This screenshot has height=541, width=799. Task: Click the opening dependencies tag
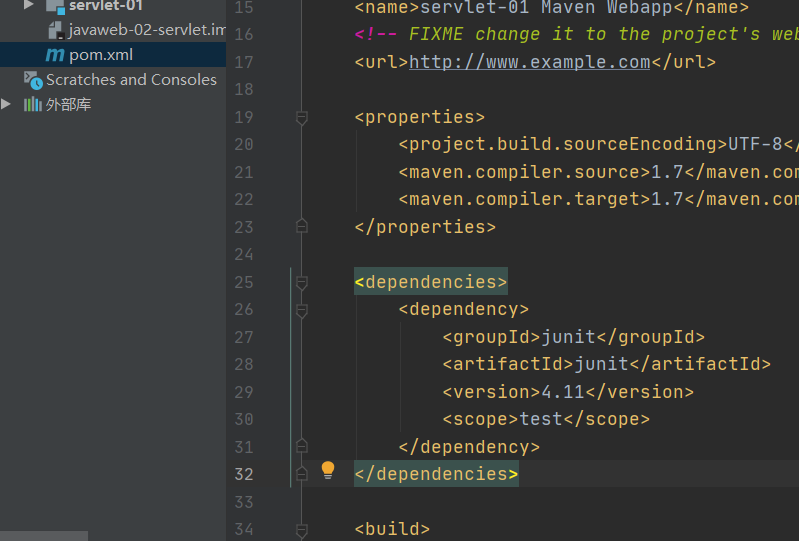coord(431,282)
